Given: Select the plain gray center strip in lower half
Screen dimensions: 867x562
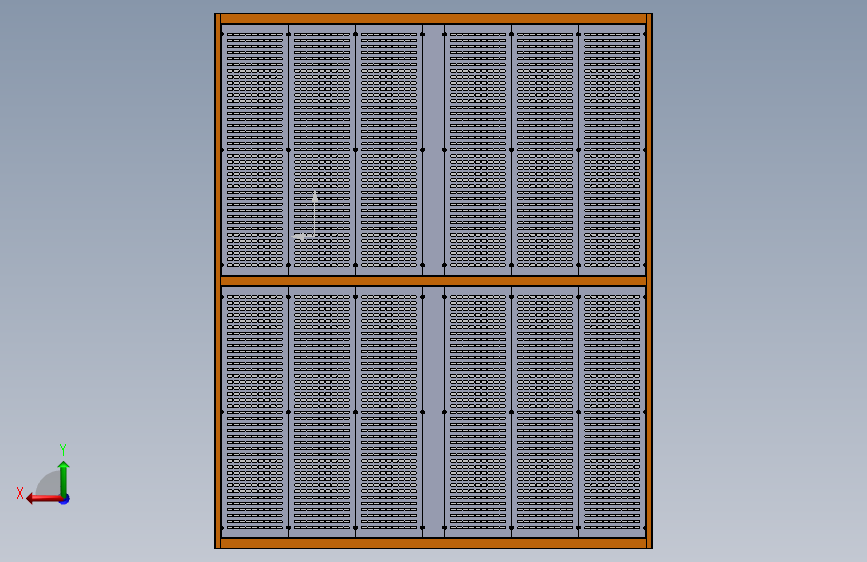Looking at the screenshot, I should pyautogui.click(x=434, y=412).
